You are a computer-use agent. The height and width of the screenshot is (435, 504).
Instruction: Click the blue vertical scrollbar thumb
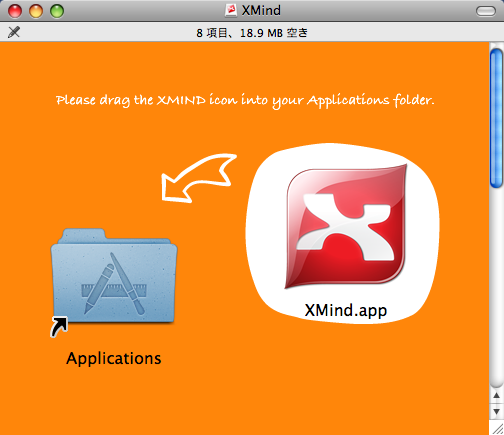496,118
